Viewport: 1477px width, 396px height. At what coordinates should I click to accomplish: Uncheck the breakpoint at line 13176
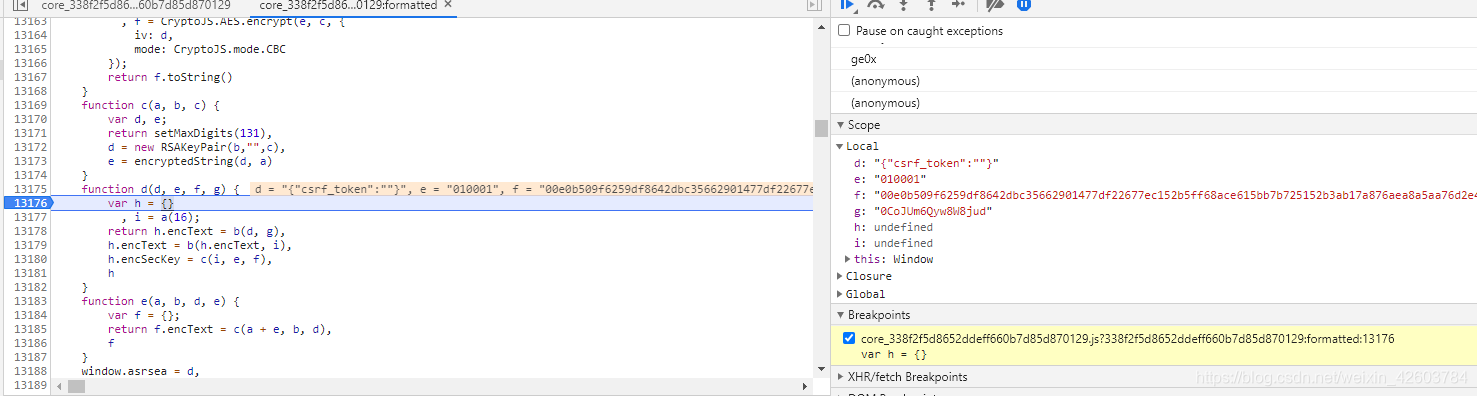849,338
